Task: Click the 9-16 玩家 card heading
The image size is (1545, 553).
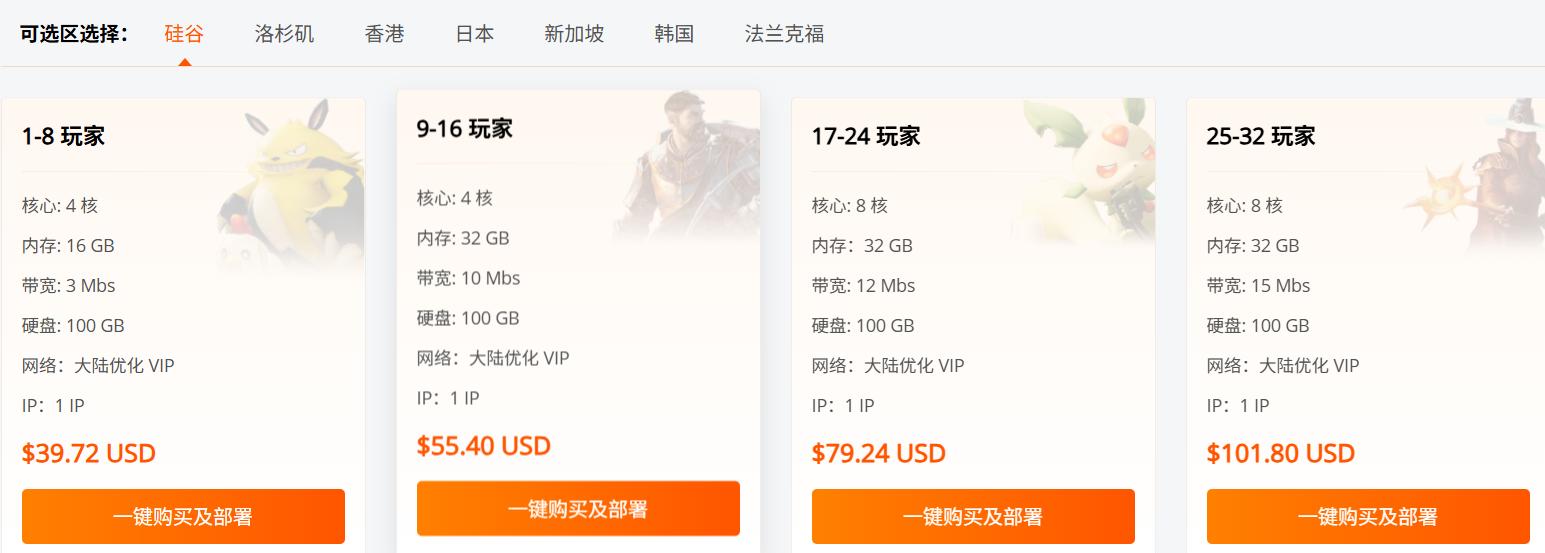Action: tap(464, 129)
